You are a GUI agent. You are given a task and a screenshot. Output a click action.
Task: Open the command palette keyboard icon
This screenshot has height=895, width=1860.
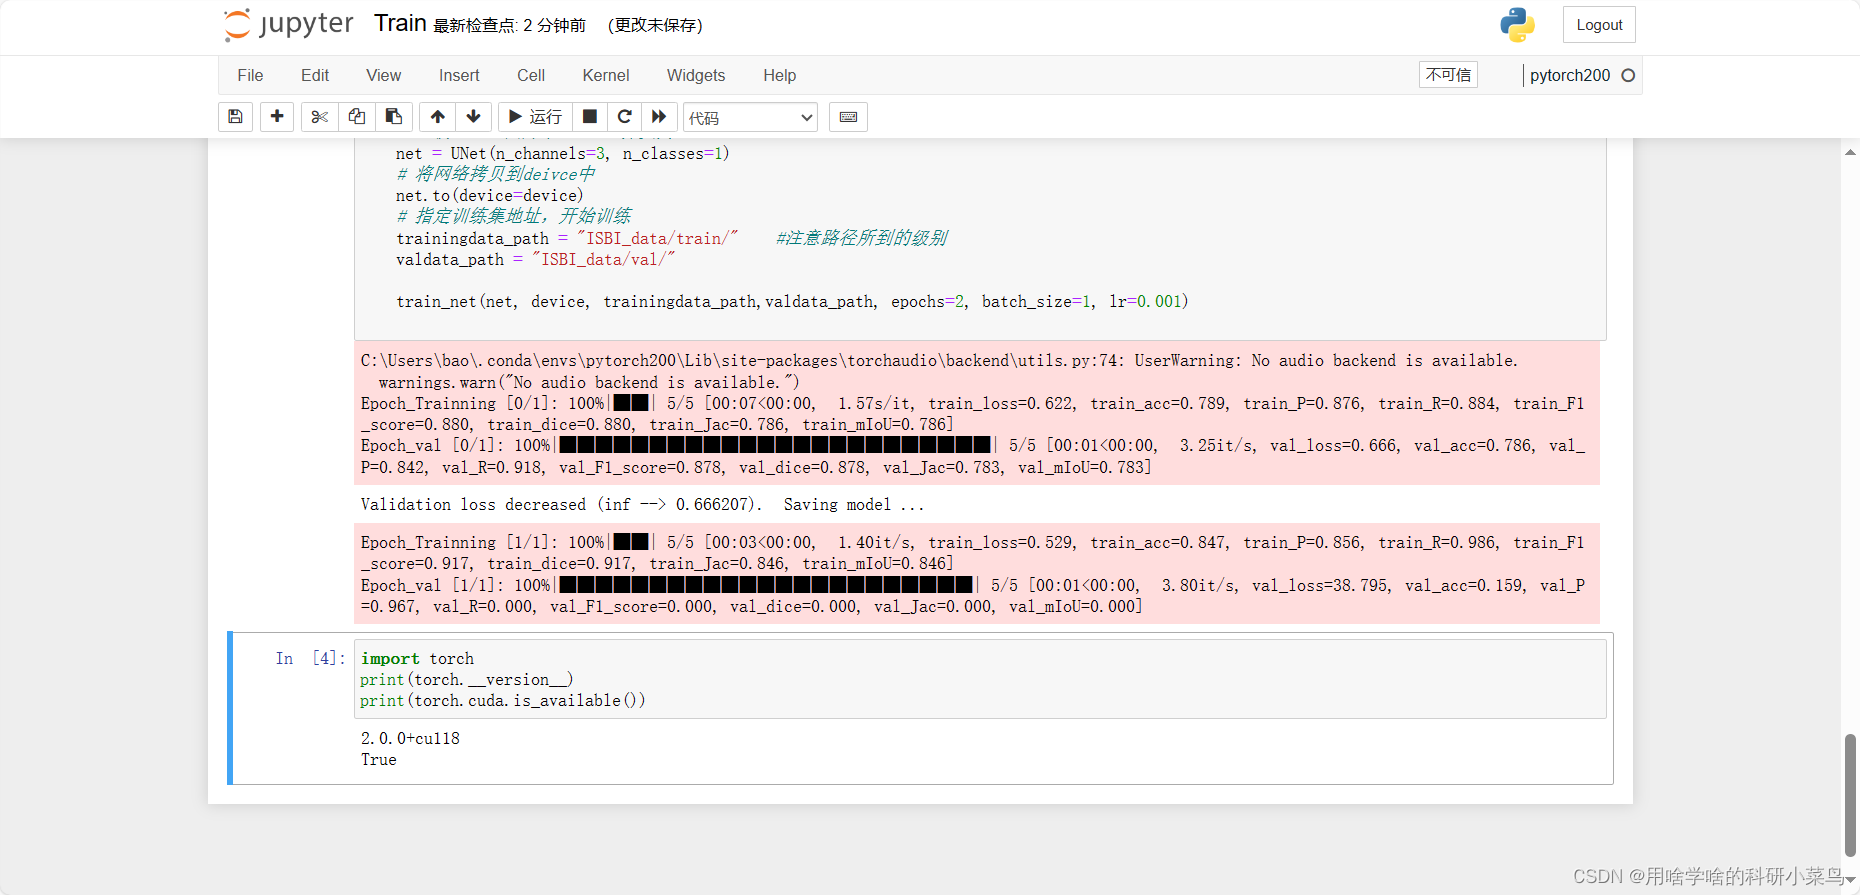click(x=848, y=117)
